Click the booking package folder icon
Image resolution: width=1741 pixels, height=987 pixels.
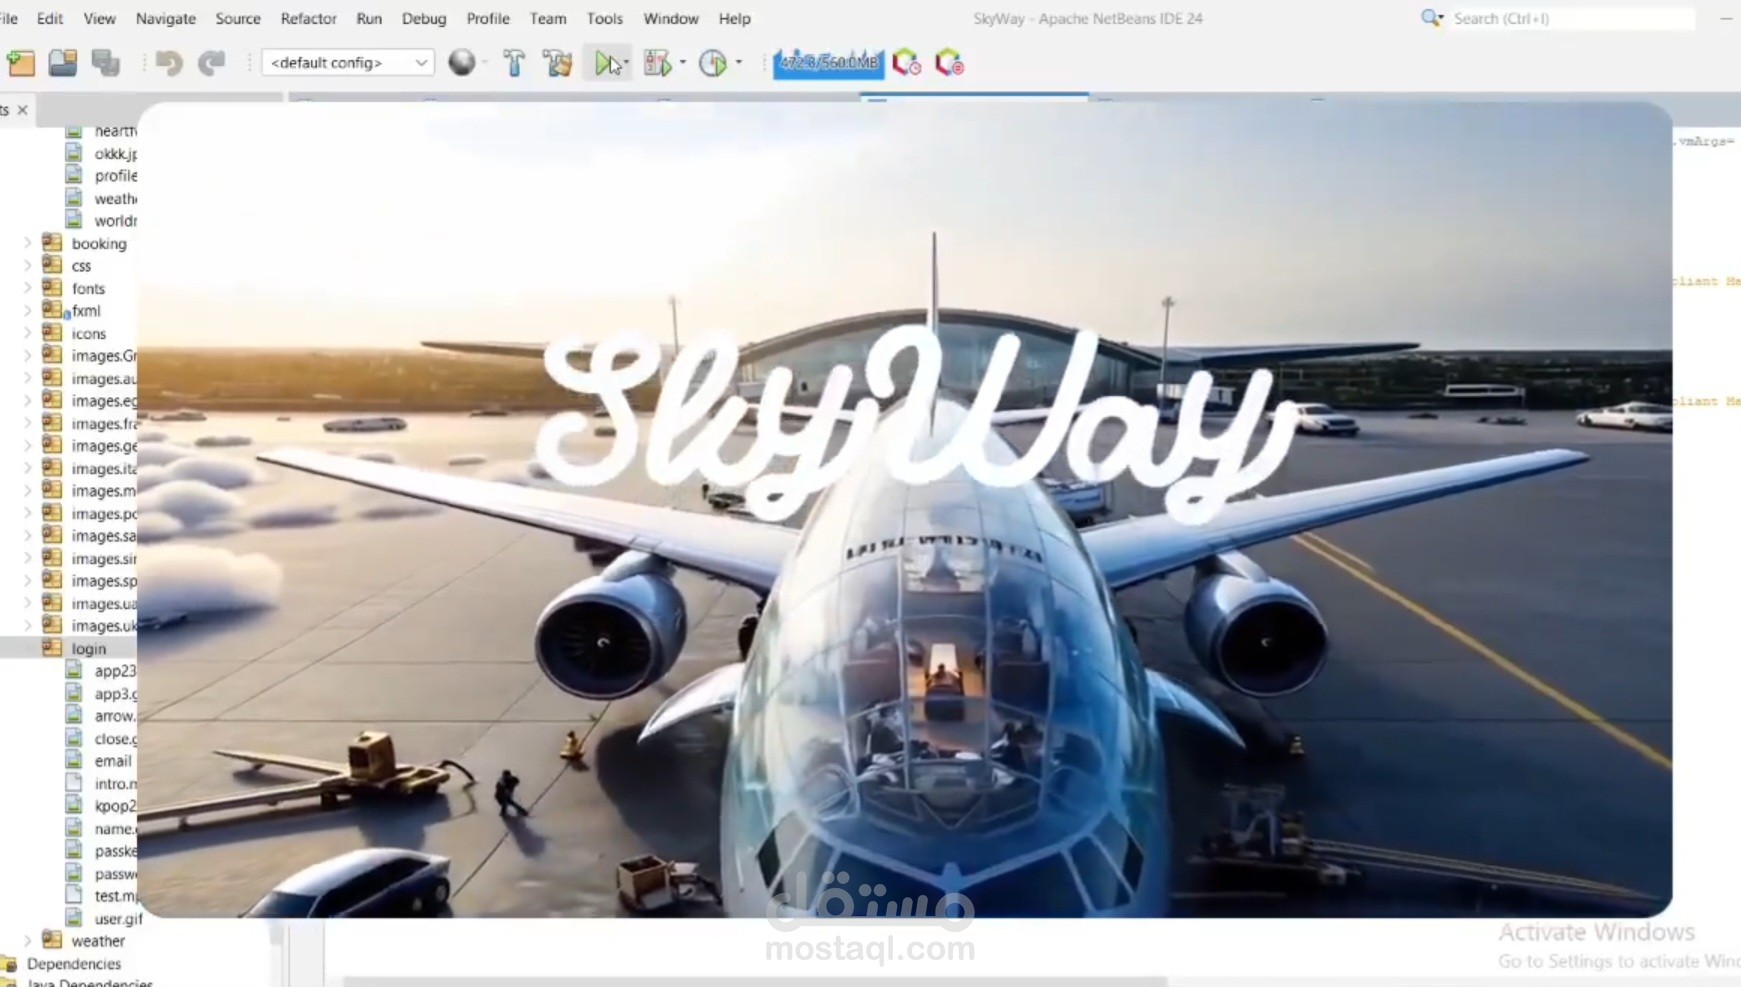(x=52, y=243)
